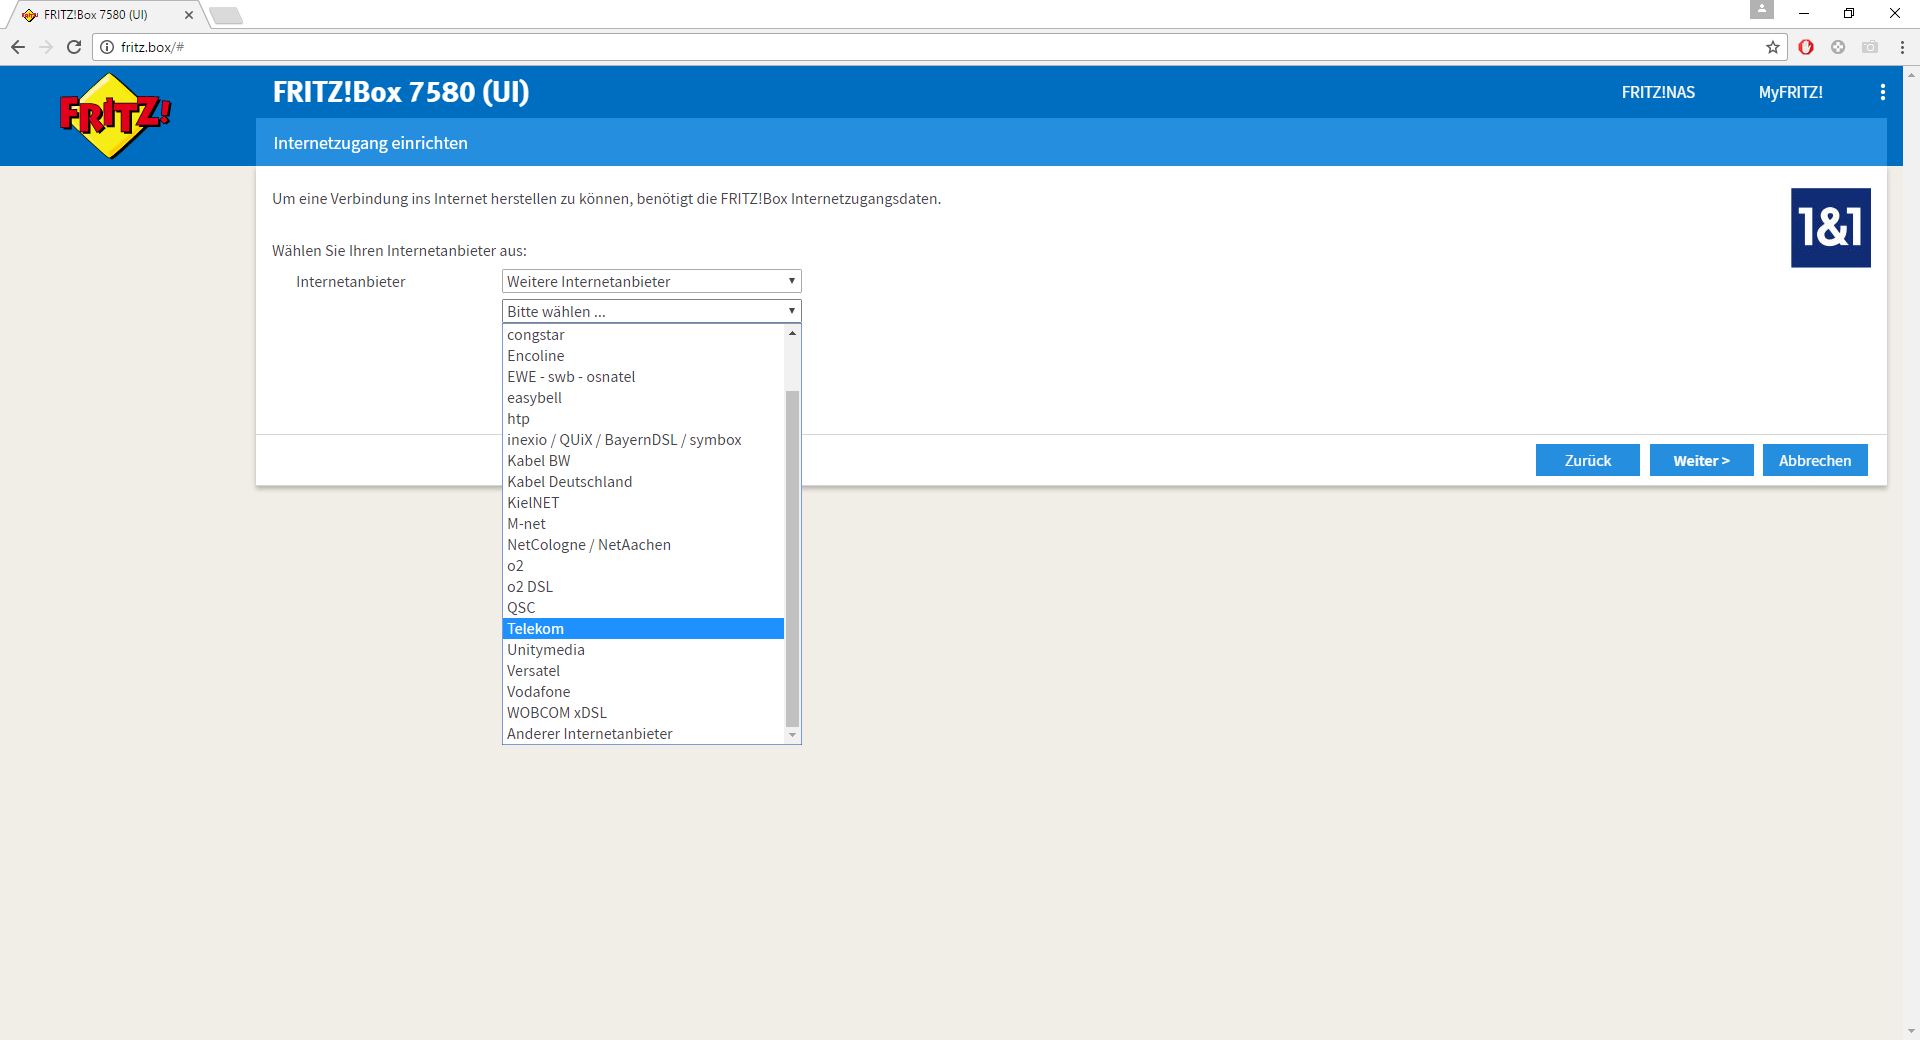
Task: Choose congstar from provider list
Action: point(643,335)
